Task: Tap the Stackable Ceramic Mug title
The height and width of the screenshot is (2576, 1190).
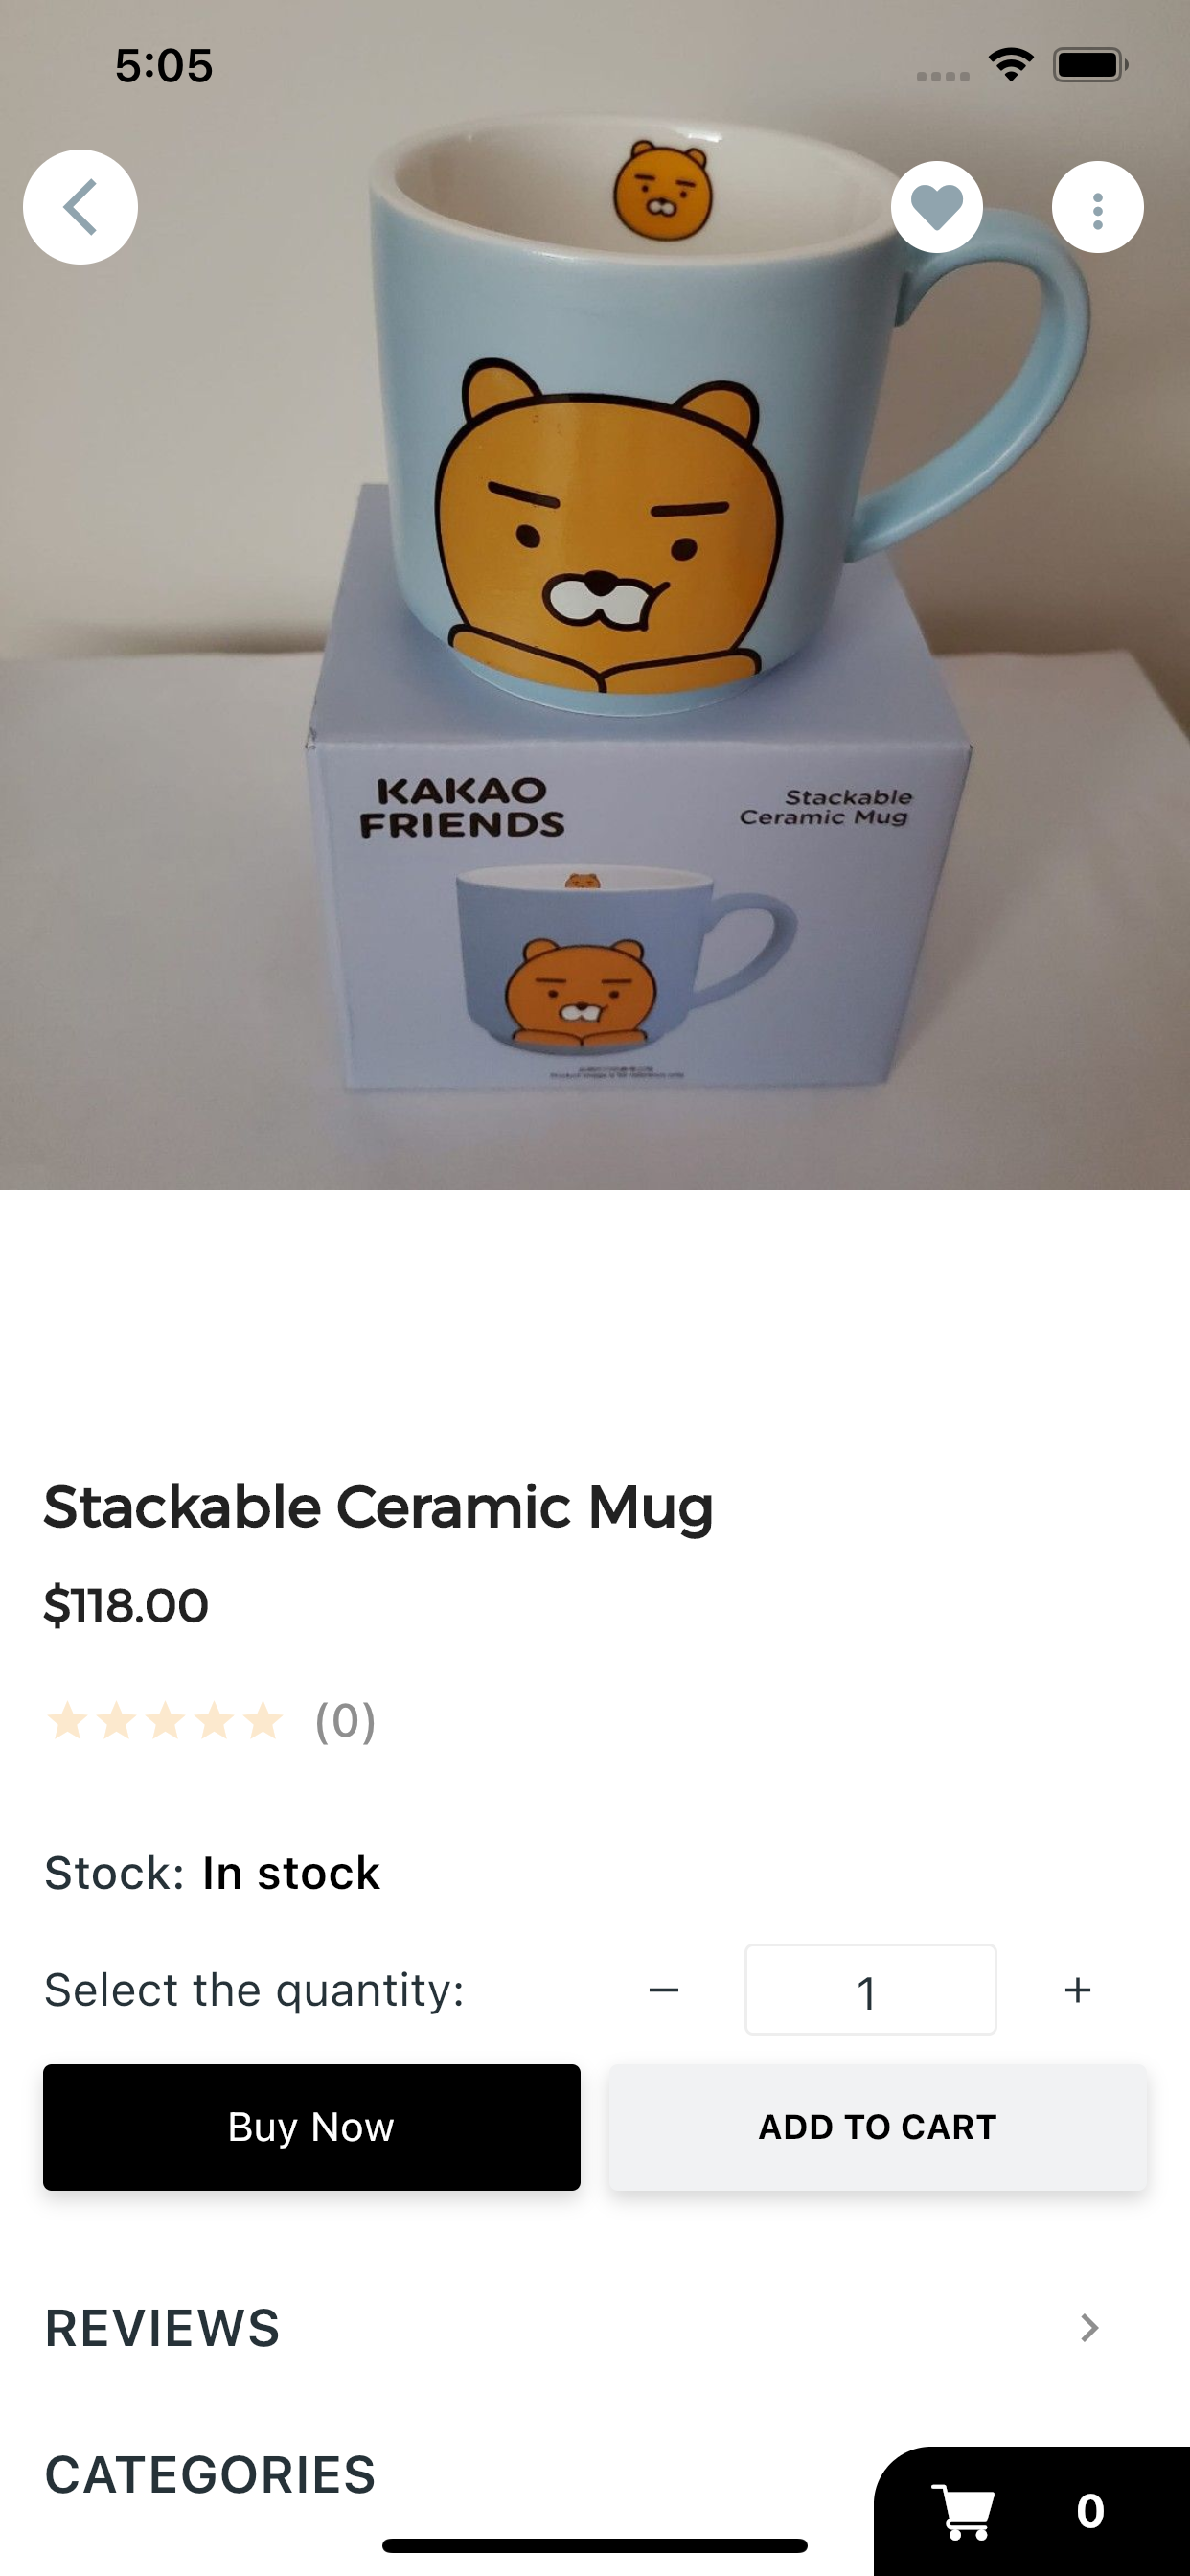Action: pyautogui.click(x=378, y=1507)
